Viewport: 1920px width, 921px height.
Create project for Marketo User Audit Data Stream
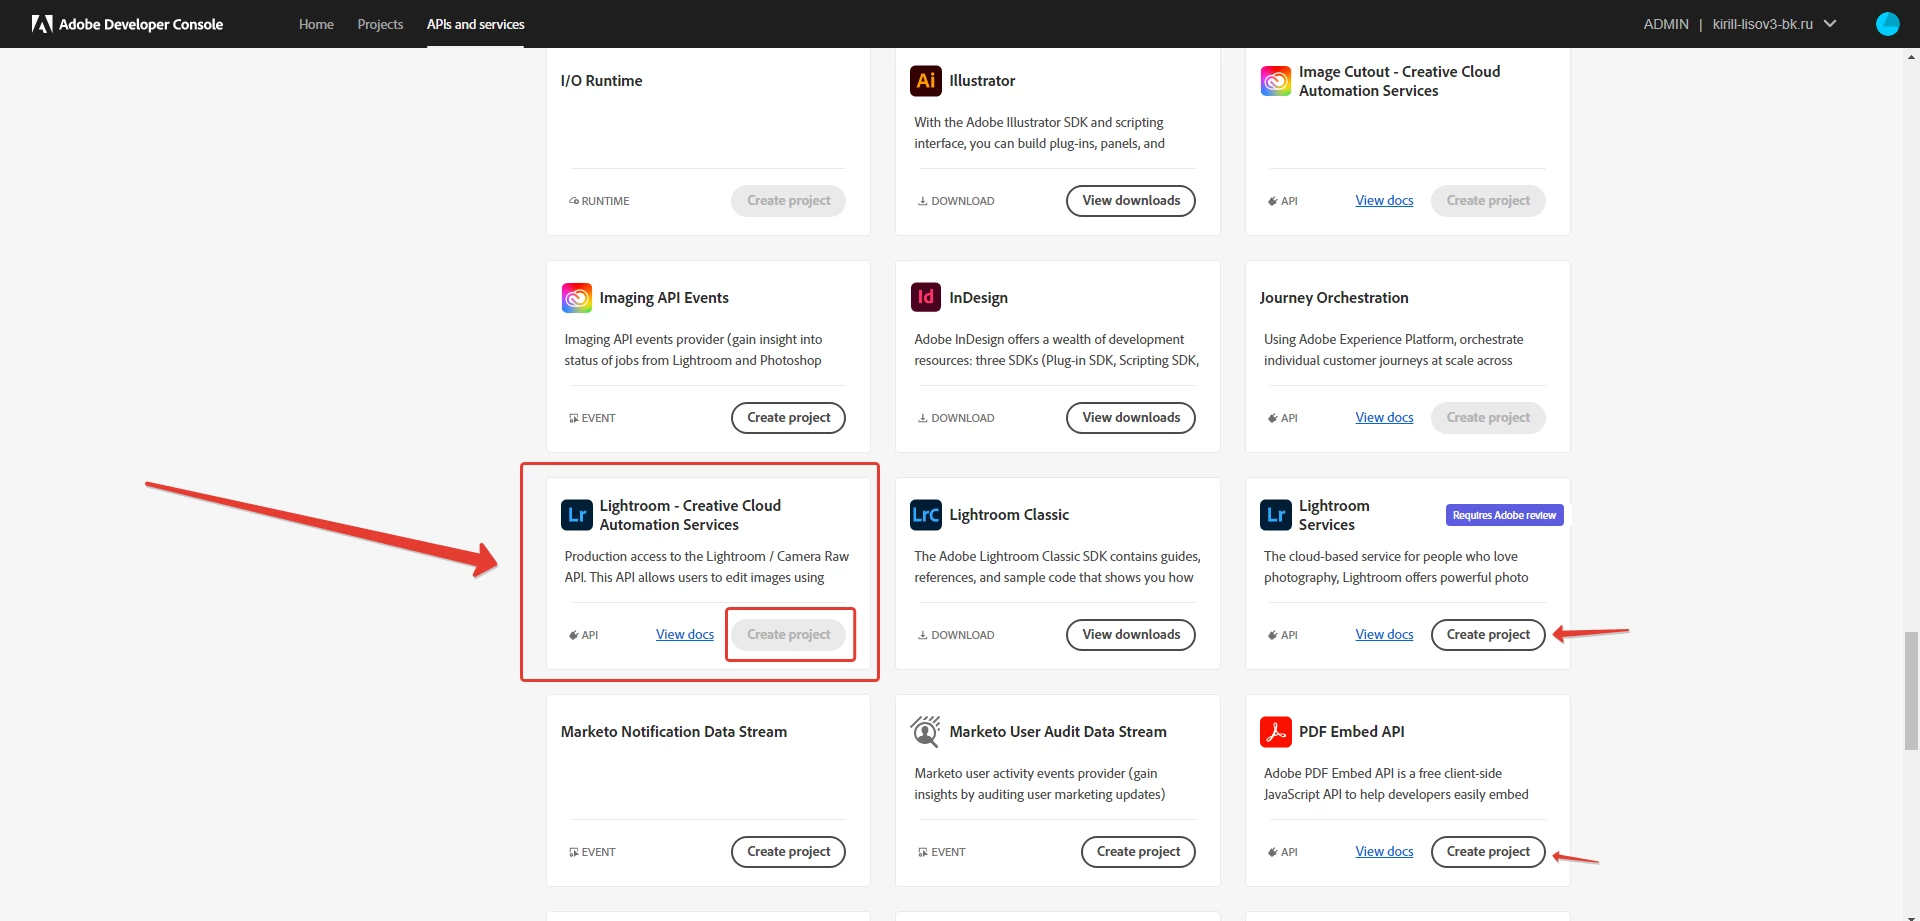click(1138, 852)
